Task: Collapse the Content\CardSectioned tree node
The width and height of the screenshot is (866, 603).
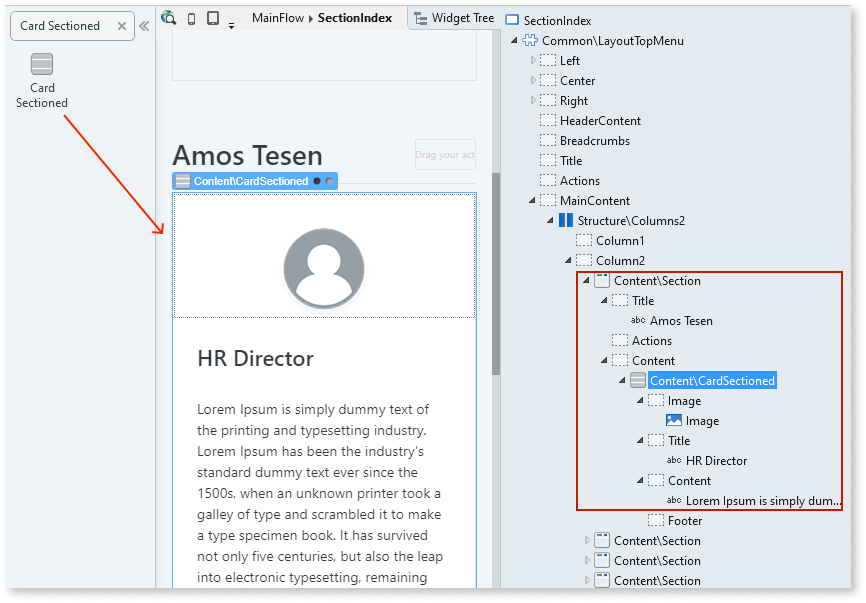Action: [x=622, y=381]
